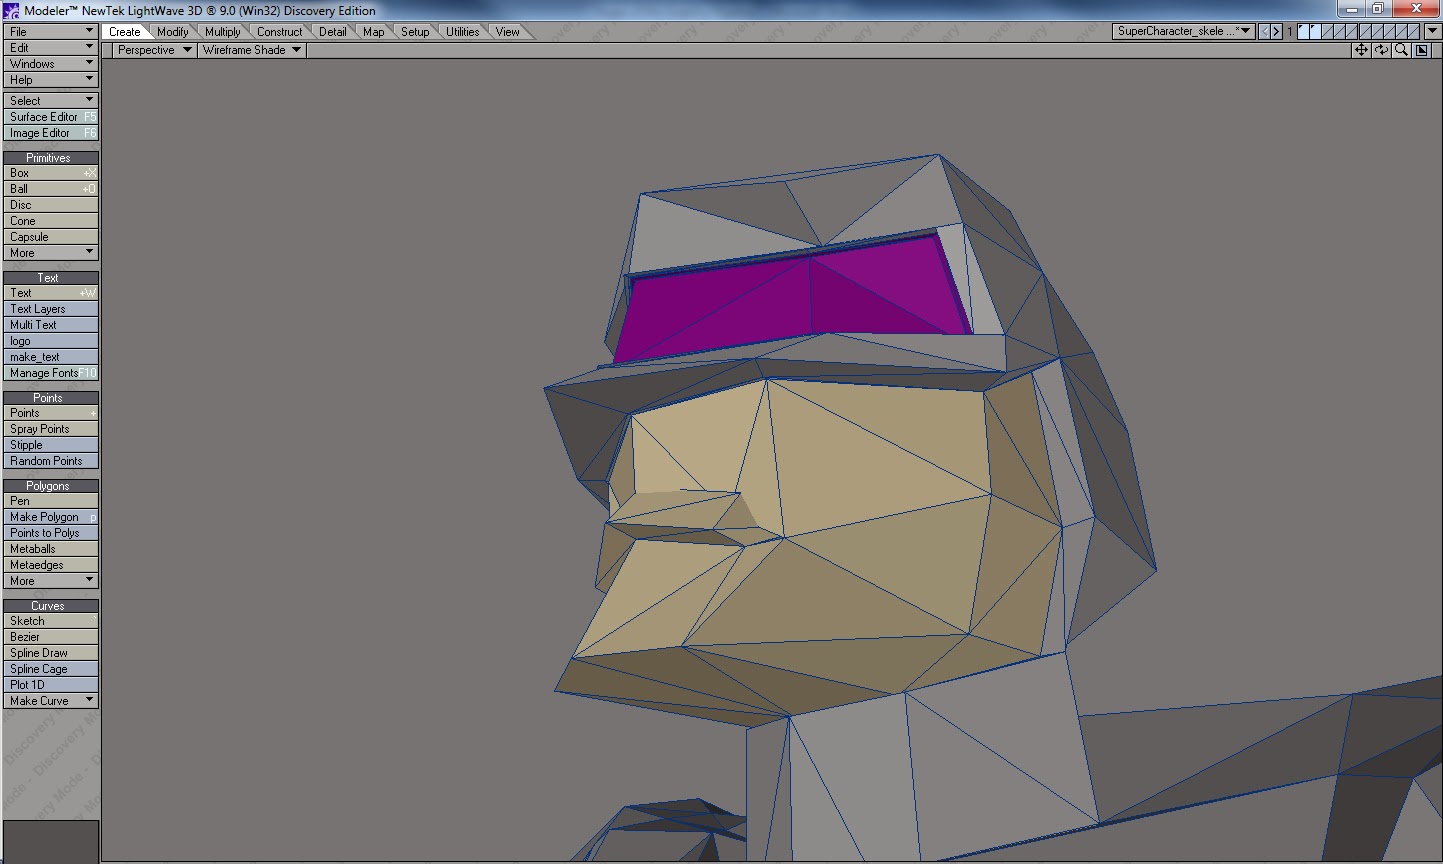Select the pan viewport icon in the top-right toolbar
This screenshot has height=864, width=1443.
1361,49
